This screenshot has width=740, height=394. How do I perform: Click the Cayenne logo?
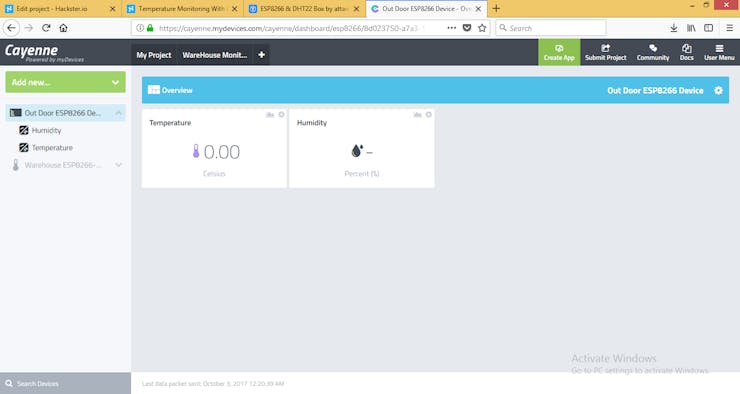[x=44, y=52]
